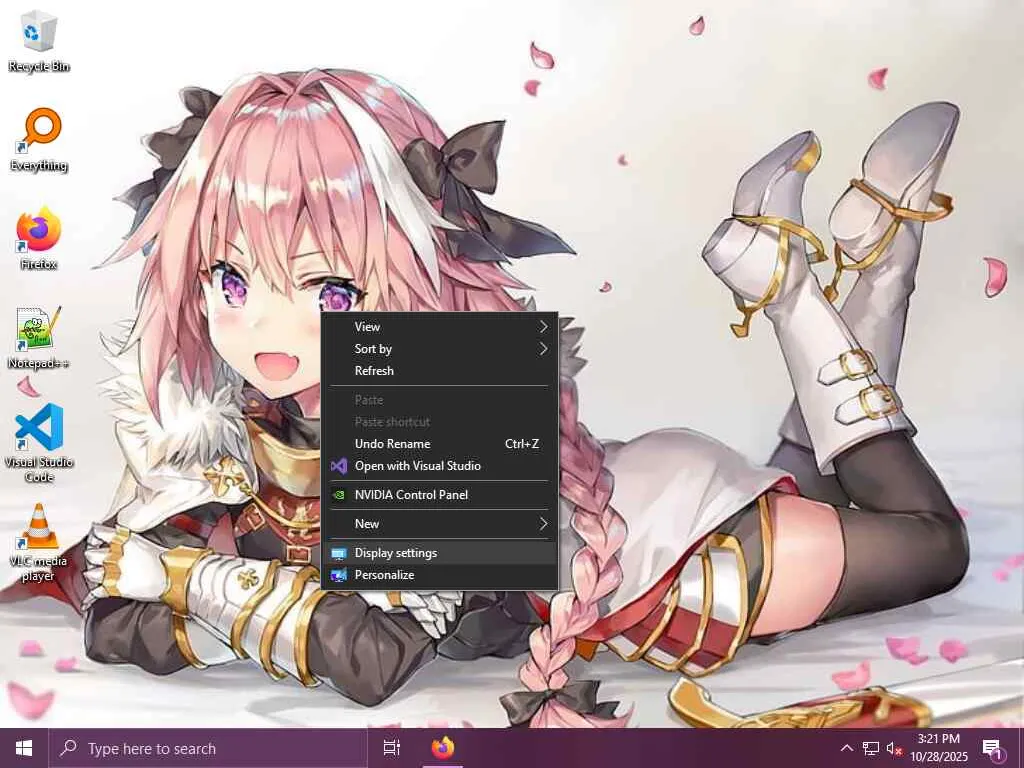Choose Refresh from the context menu
The height and width of the screenshot is (768, 1024).
coord(440,370)
